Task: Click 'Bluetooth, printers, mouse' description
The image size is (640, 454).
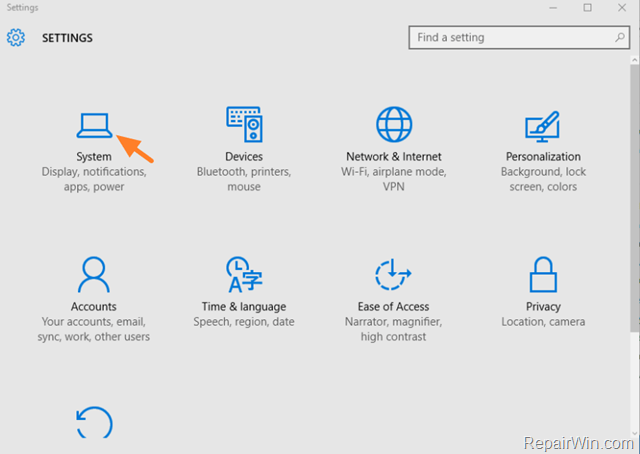Action: tap(244, 179)
